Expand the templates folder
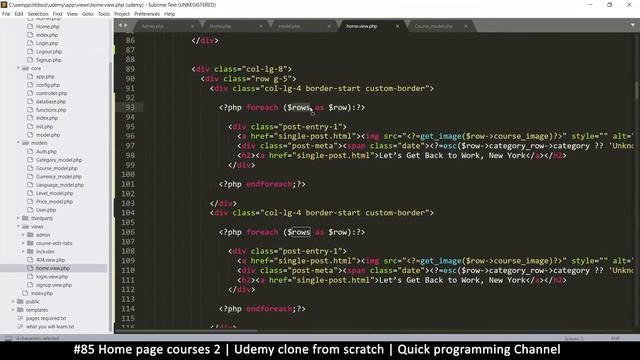640x360 pixels. point(13,310)
